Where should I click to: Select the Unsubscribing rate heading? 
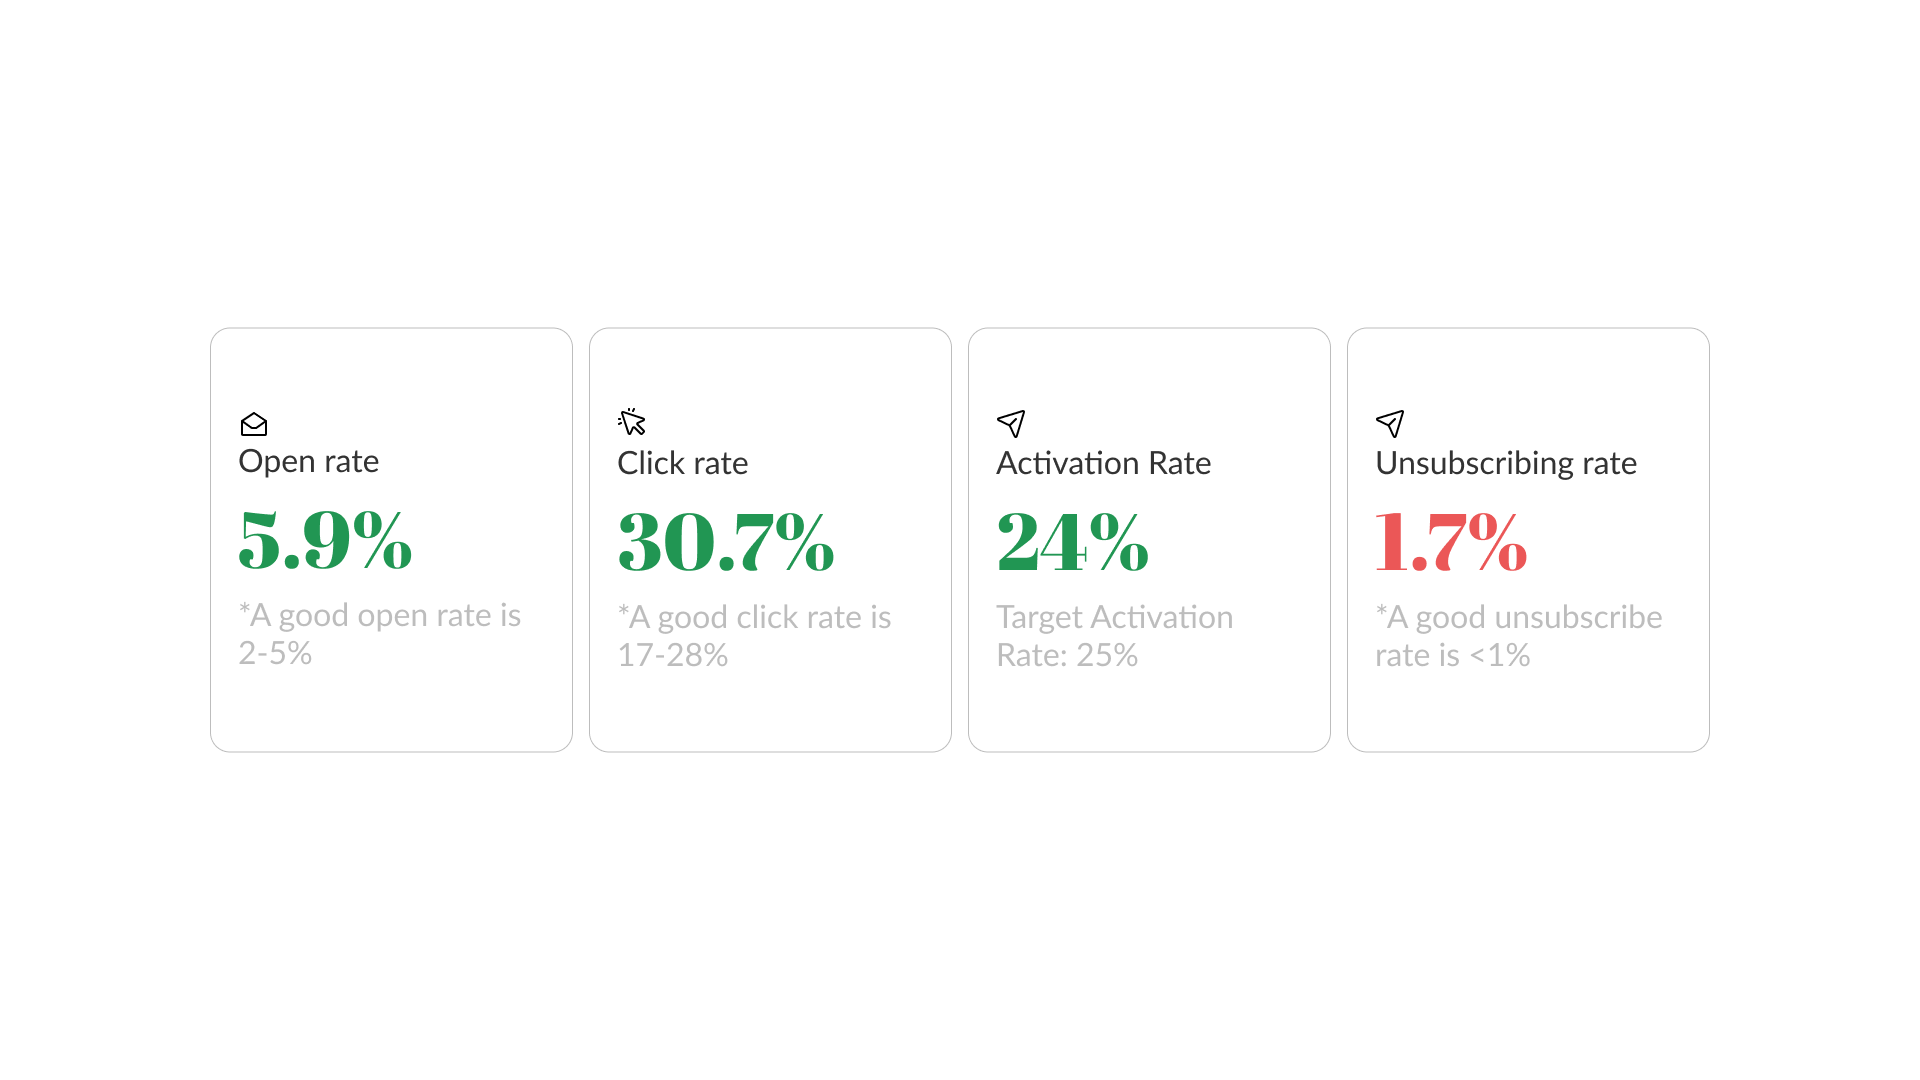tap(1505, 463)
